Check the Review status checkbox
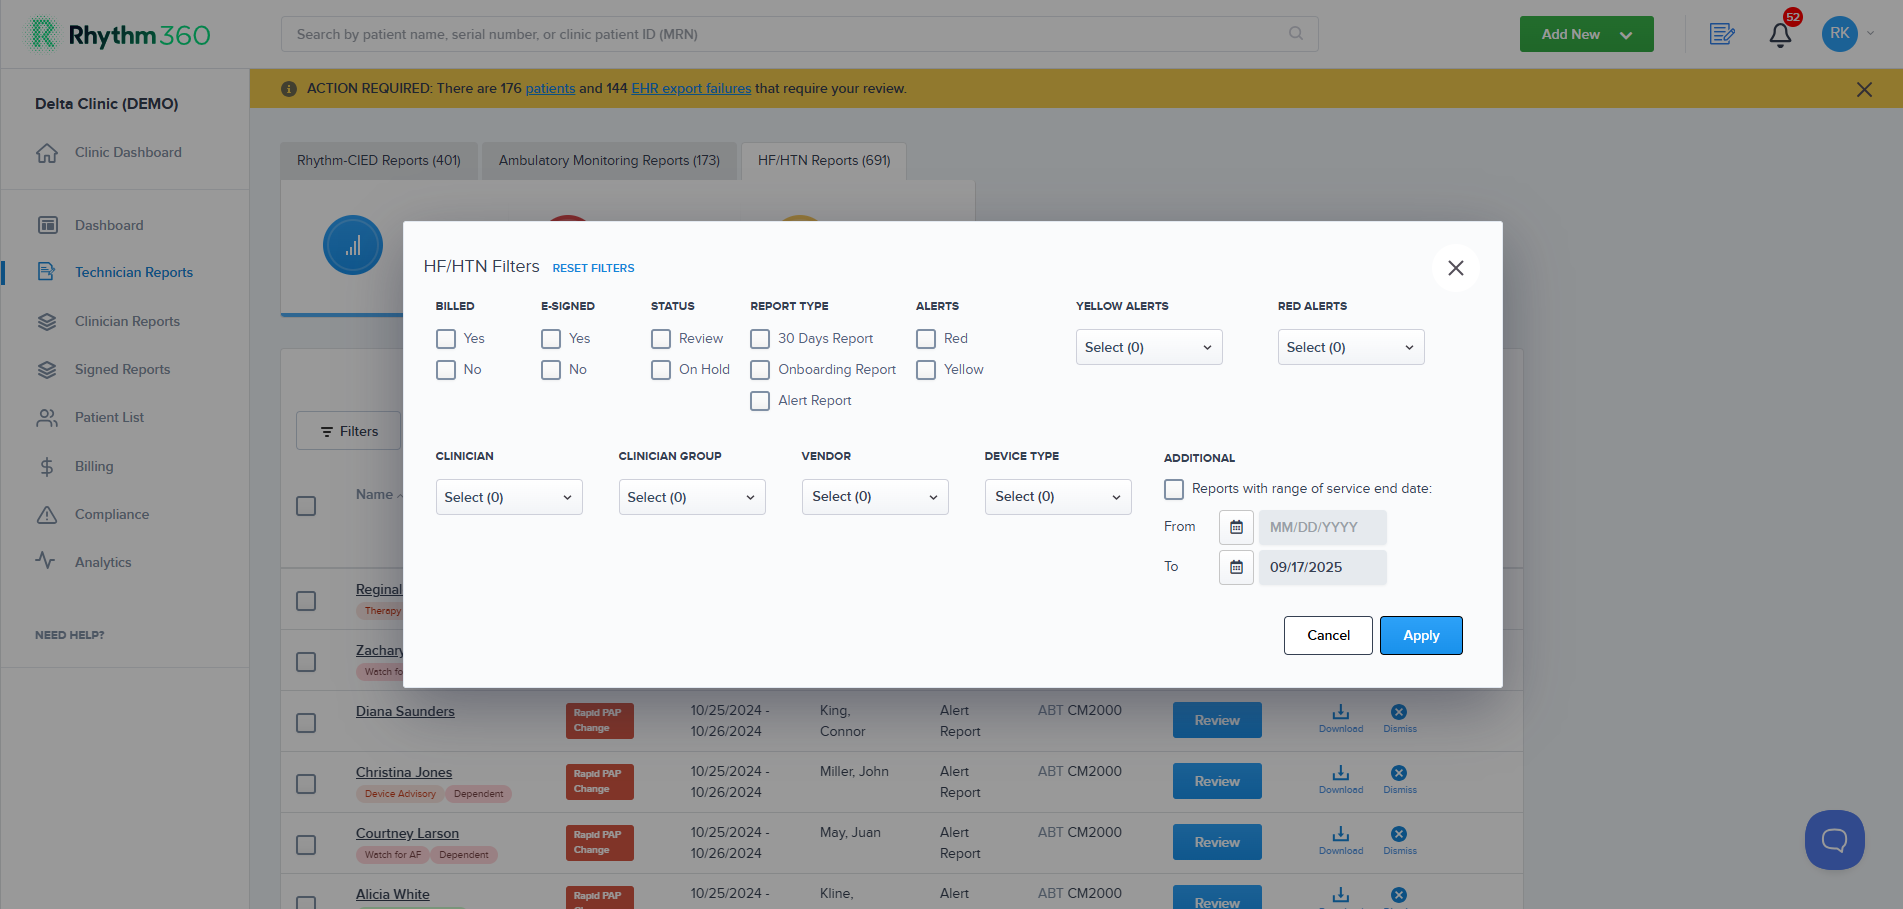The width and height of the screenshot is (1903, 909). 661,339
